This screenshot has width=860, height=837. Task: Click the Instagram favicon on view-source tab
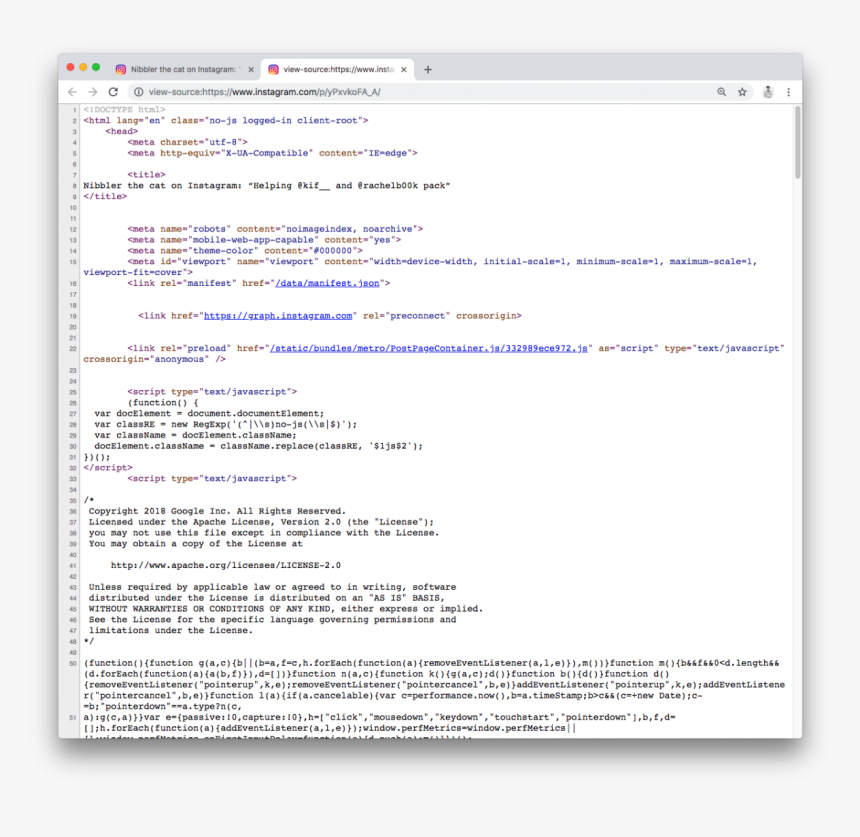coord(273,69)
